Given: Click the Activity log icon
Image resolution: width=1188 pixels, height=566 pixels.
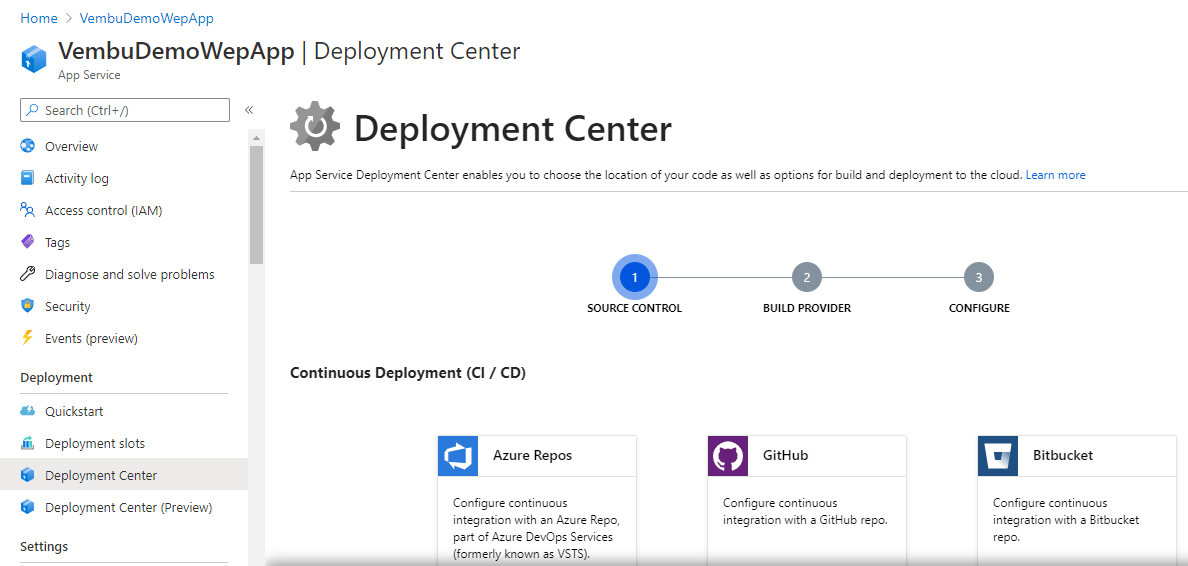Looking at the screenshot, I should (28, 179).
